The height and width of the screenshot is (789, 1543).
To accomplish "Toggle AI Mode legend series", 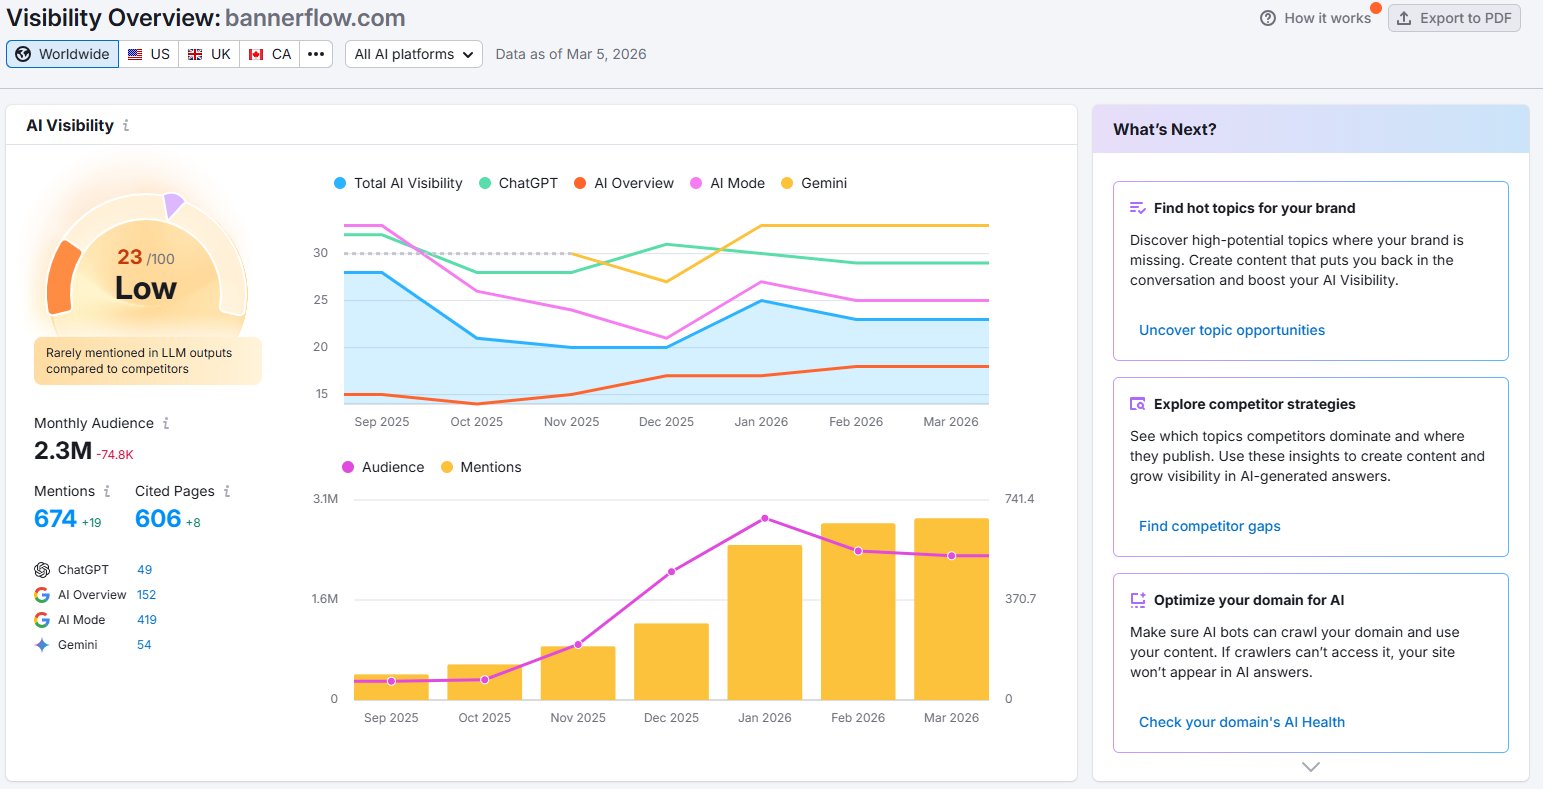I will pyautogui.click(x=727, y=183).
